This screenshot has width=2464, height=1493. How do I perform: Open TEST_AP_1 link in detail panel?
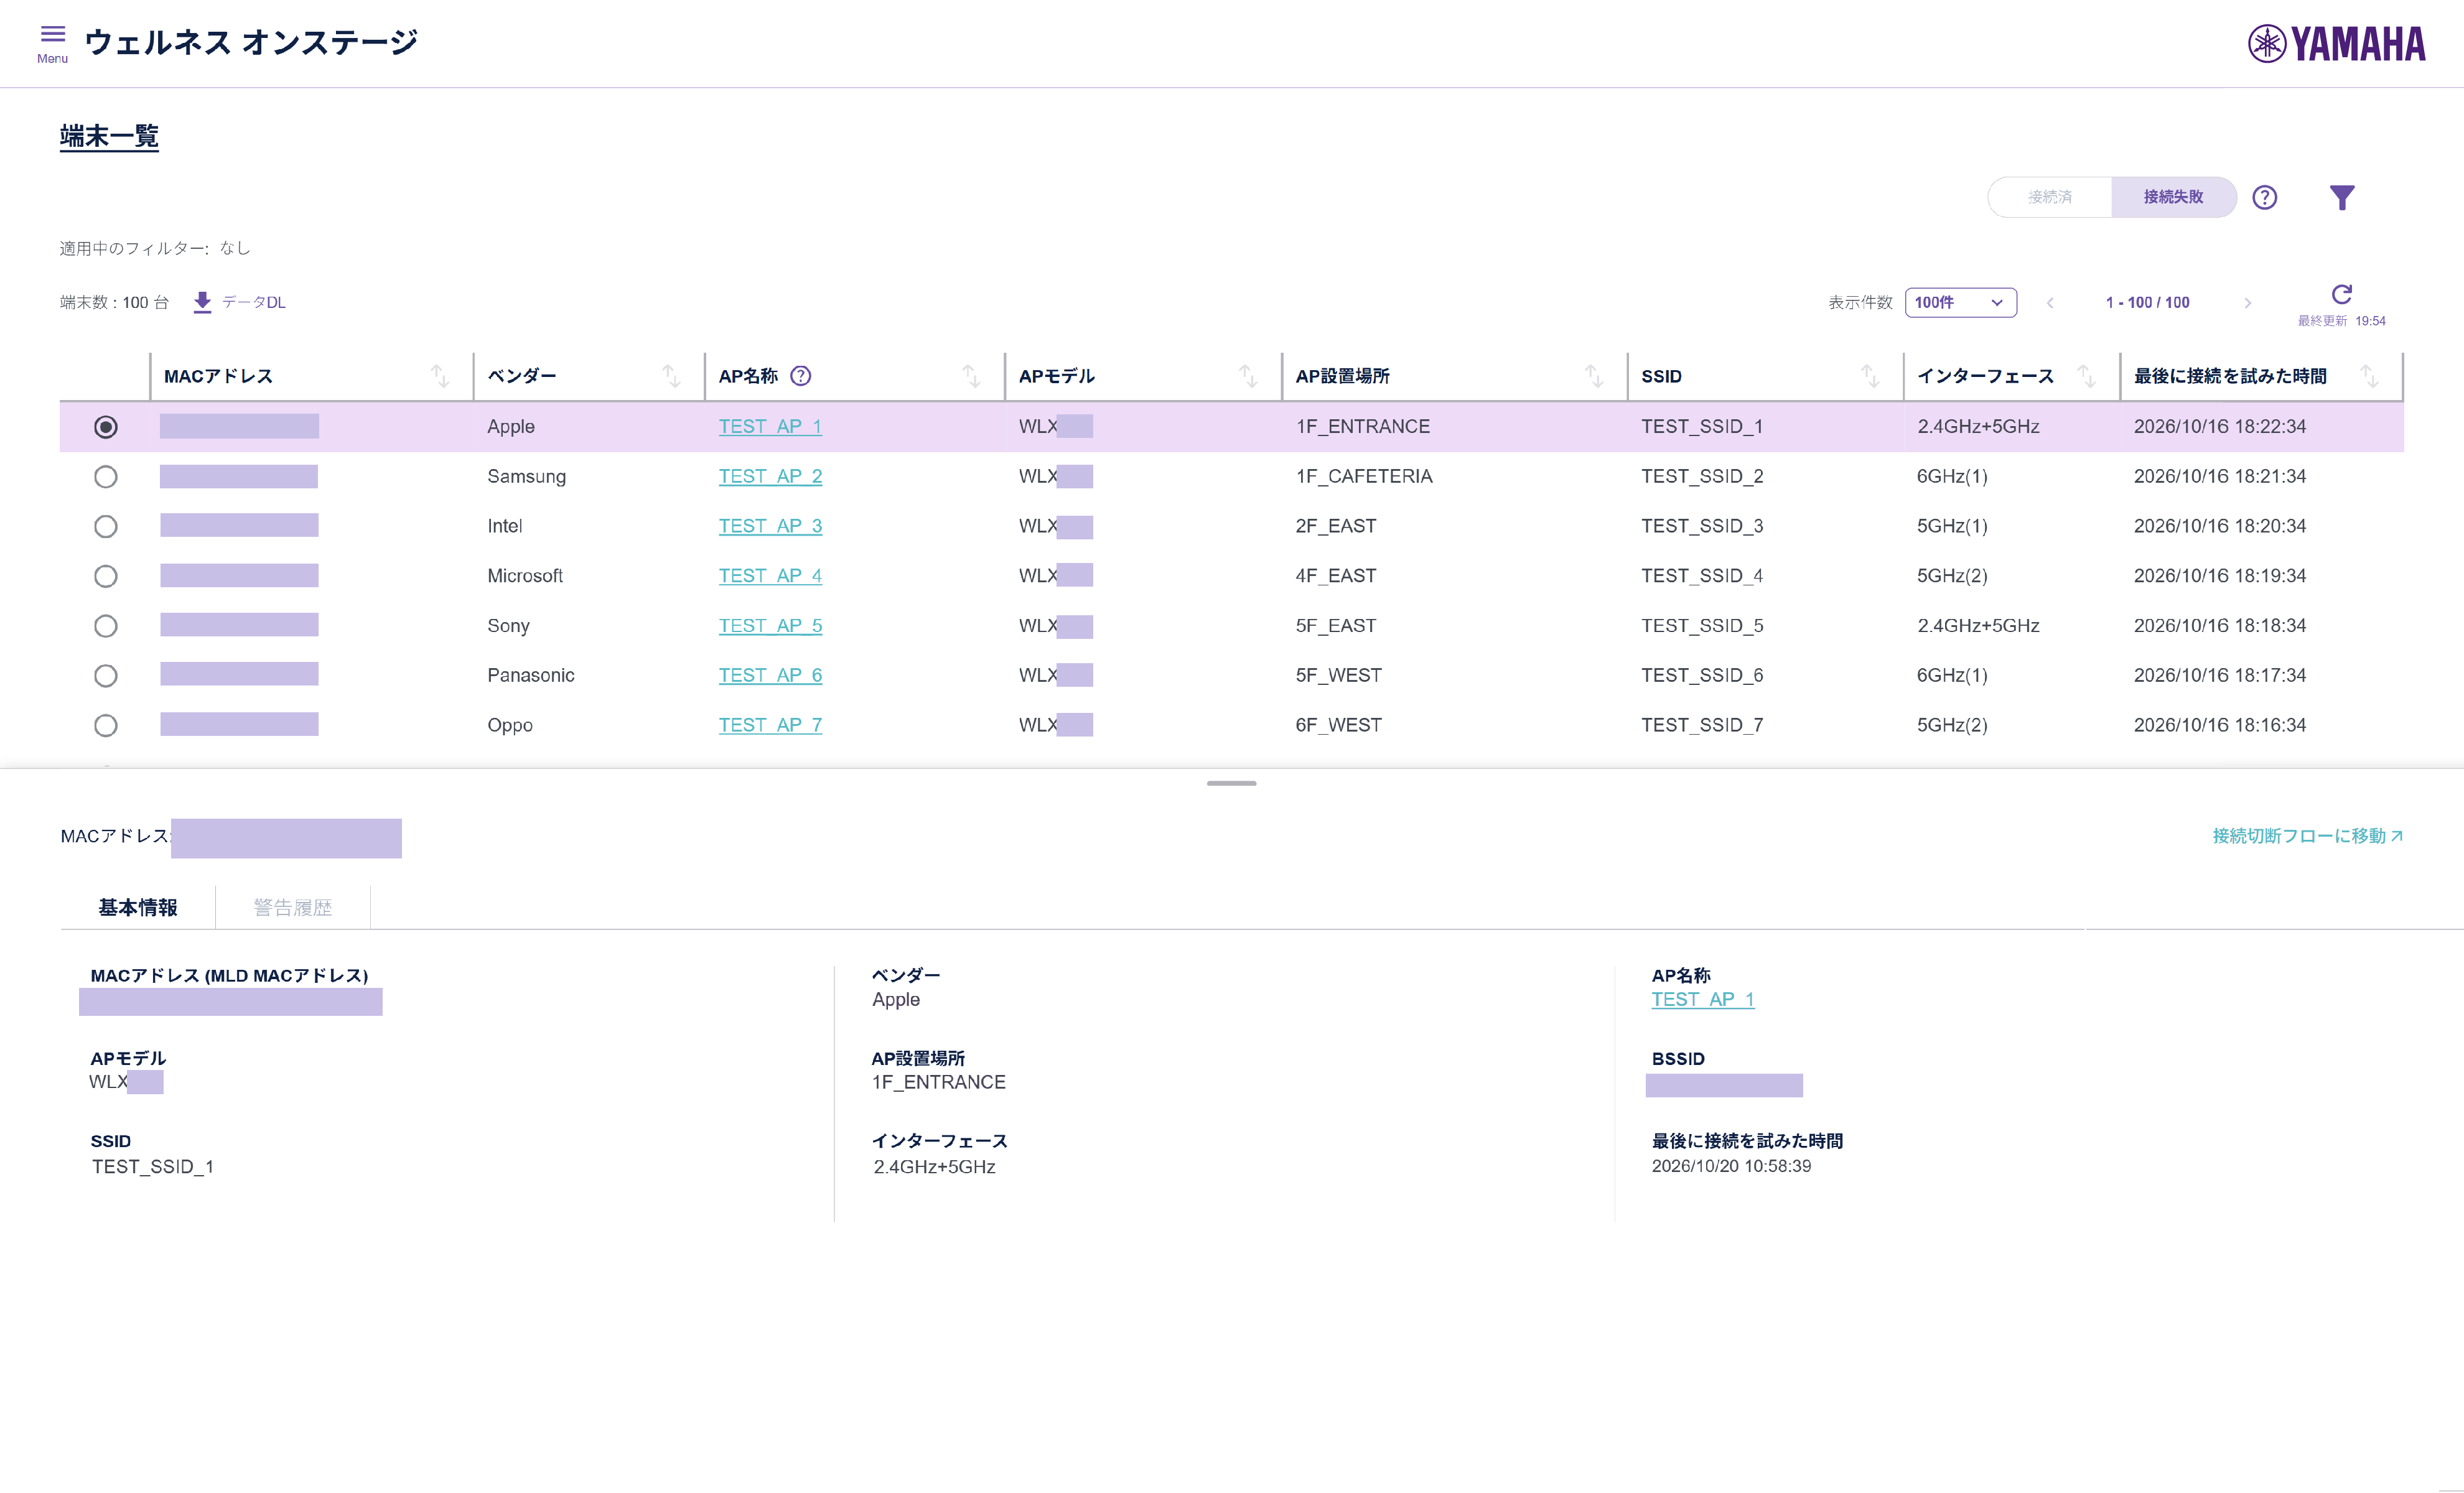(1702, 1000)
